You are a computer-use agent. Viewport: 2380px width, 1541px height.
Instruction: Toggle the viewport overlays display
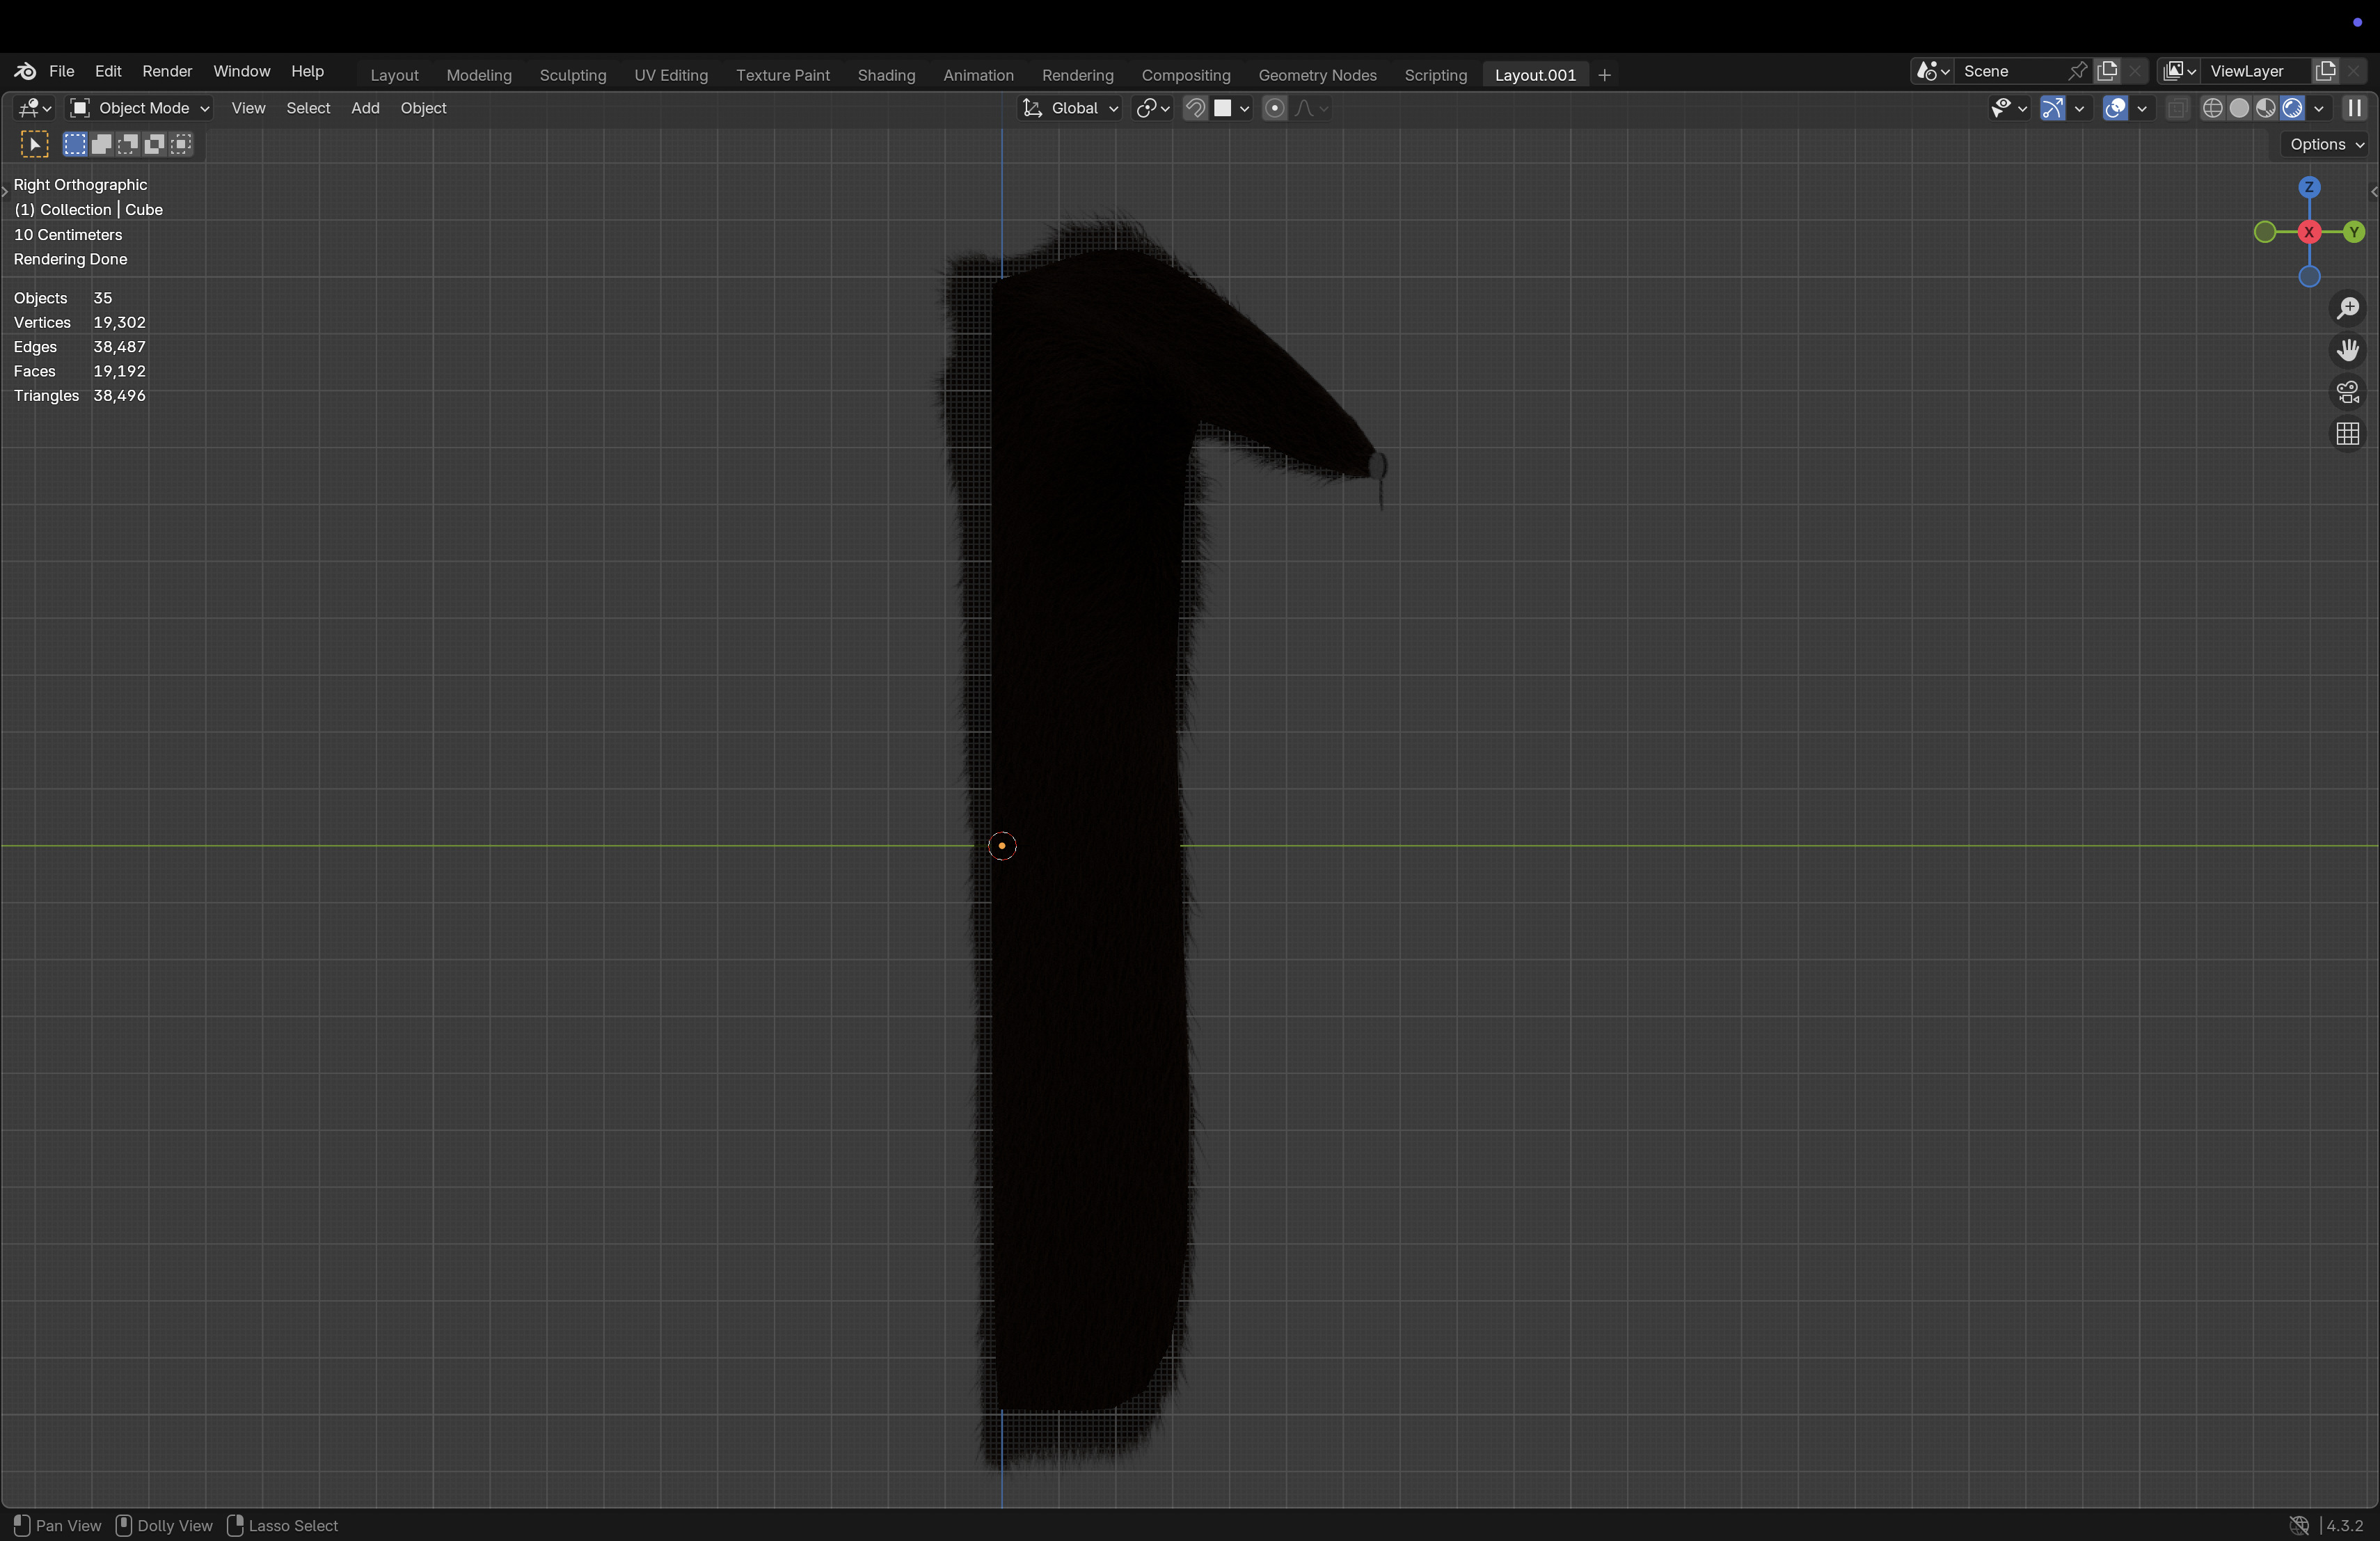tap(2115, 108)
